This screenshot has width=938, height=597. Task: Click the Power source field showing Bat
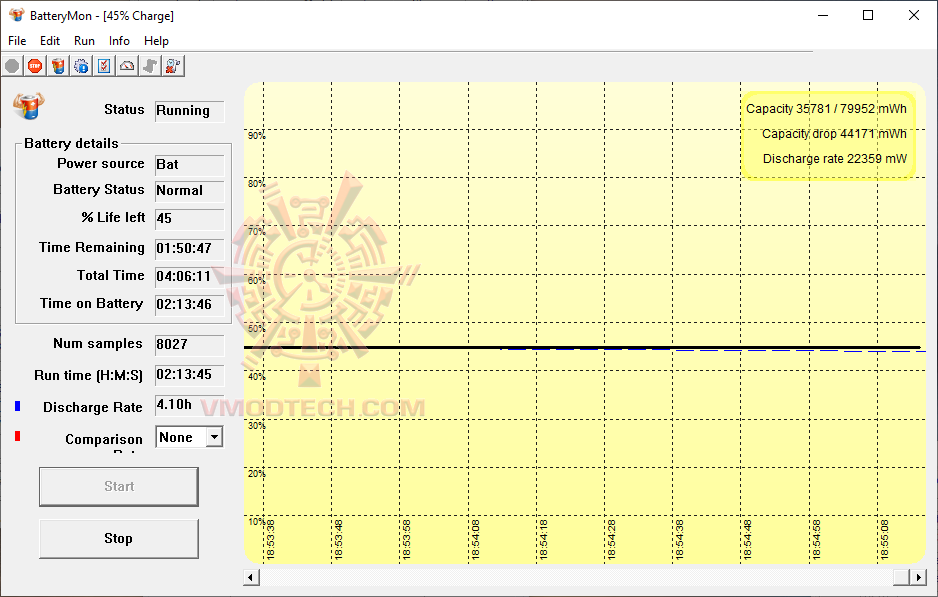190,165
